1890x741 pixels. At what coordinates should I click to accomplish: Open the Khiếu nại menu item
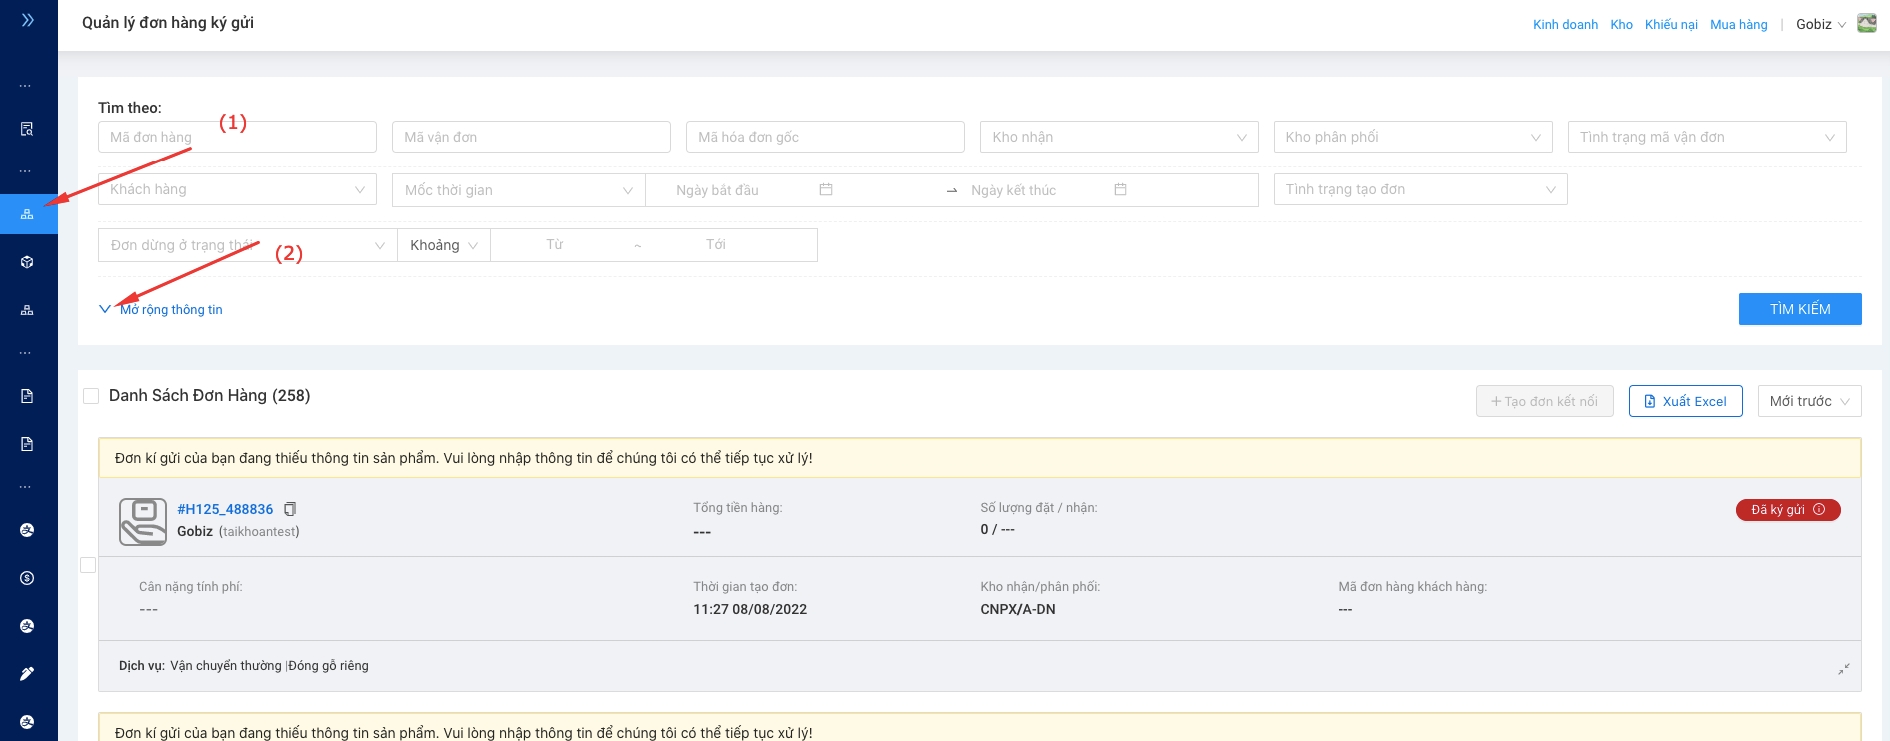coord(1671,25)
